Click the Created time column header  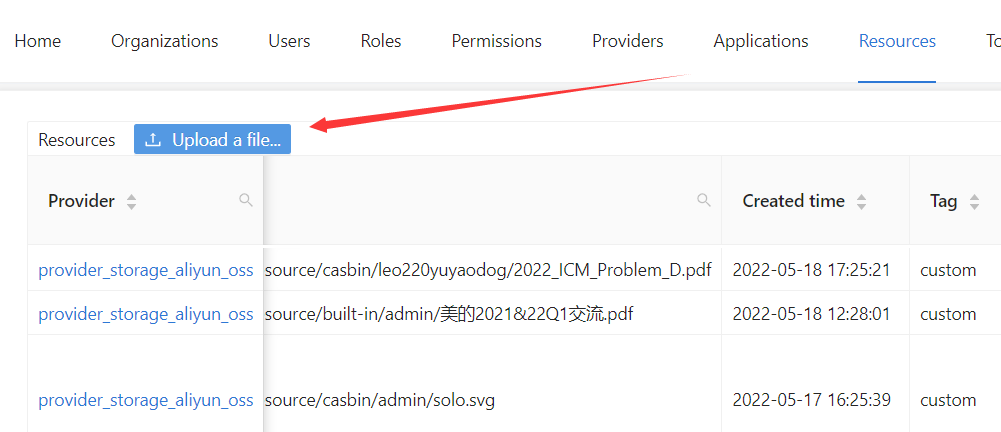794,201
